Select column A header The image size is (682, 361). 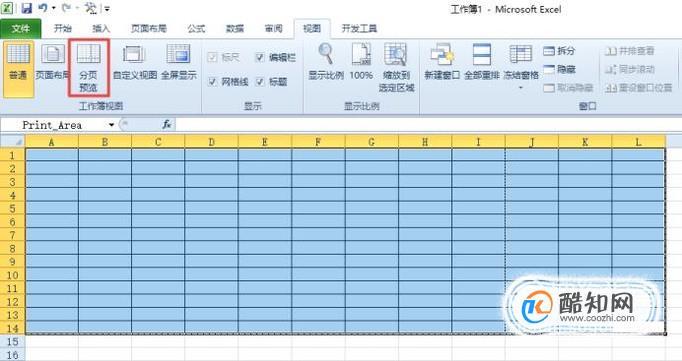pyautogui.click(x=52, y=142)
